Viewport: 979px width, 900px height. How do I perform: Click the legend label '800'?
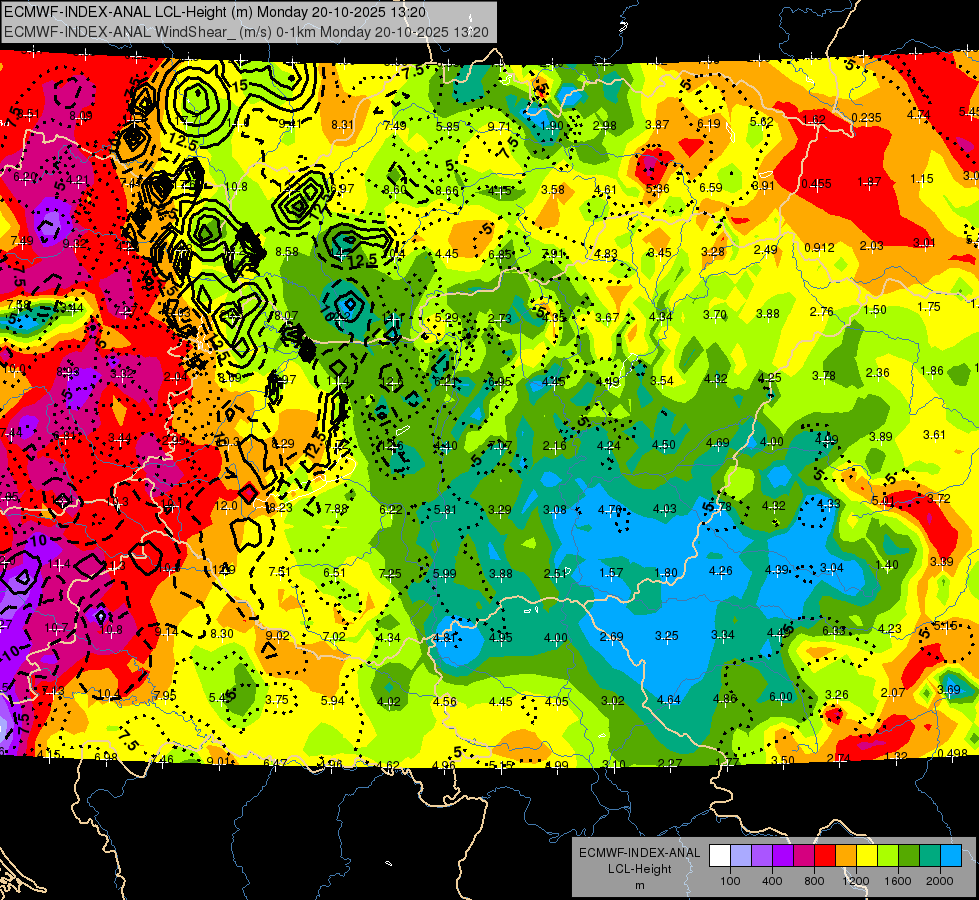(x=814, y=881)
